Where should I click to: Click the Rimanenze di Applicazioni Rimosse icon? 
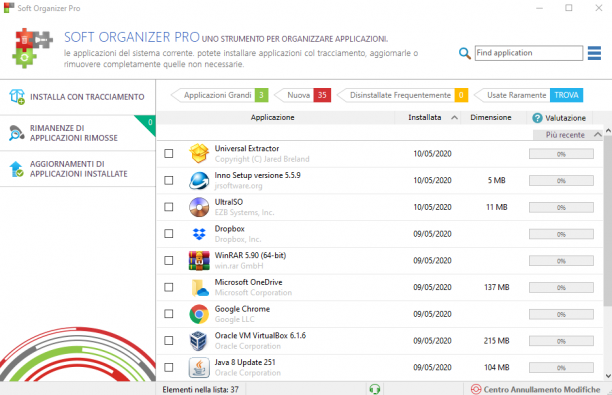(16, 133)
